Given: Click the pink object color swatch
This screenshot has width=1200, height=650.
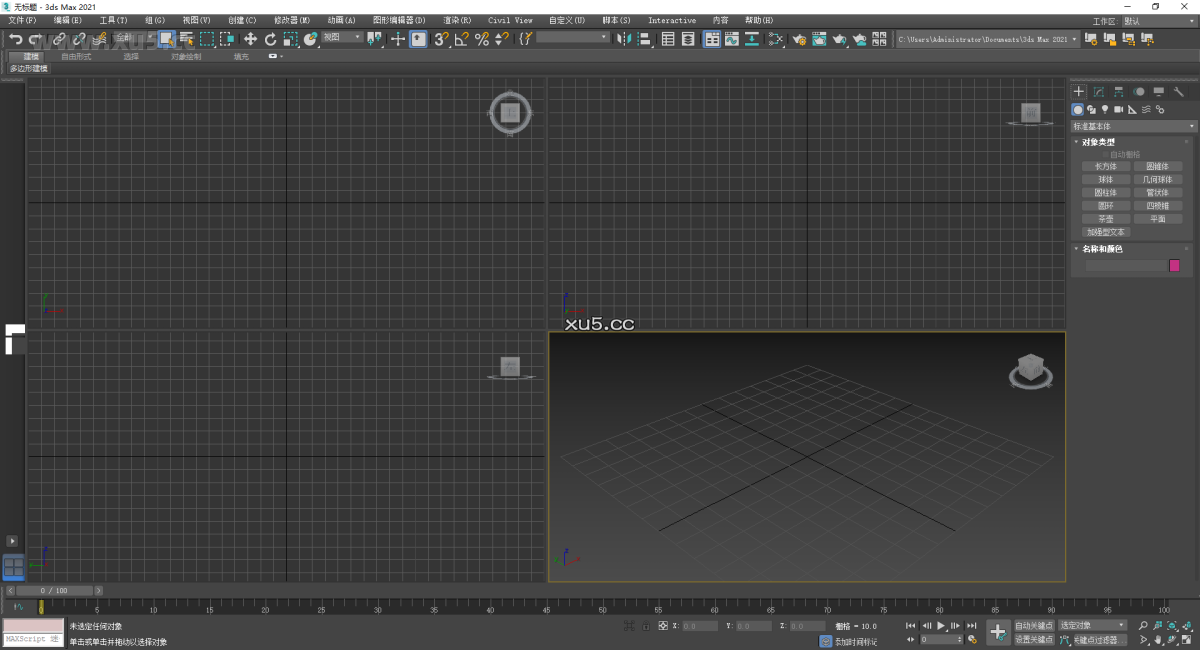Looking at the screenshot, I should (x=1173, y=264).
